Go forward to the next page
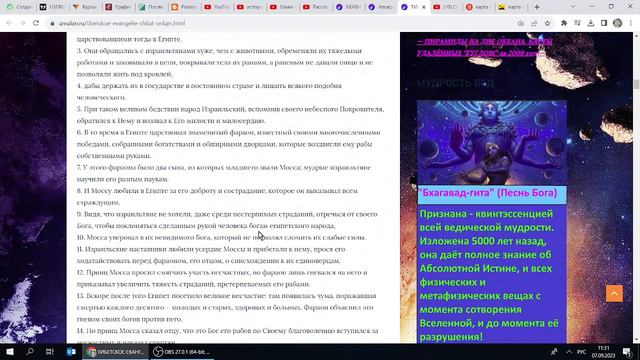640x360 pixels. [x=22, y=23]
